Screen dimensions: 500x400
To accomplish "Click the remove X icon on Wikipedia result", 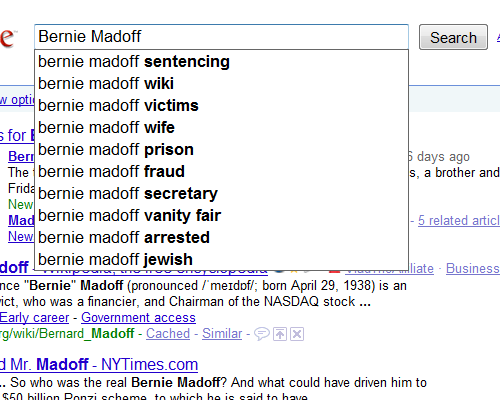I will tap(297, 334).
